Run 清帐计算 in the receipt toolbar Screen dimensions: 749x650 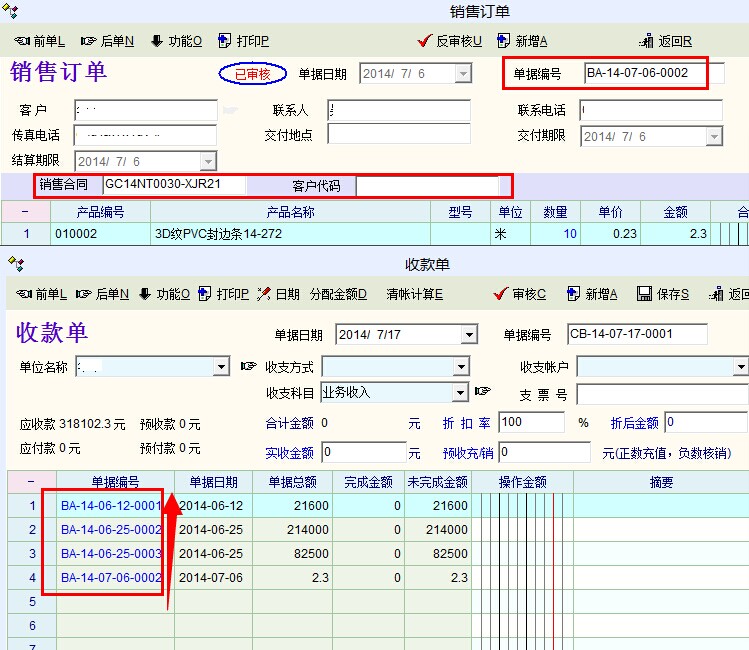click(x=414, y=294)
